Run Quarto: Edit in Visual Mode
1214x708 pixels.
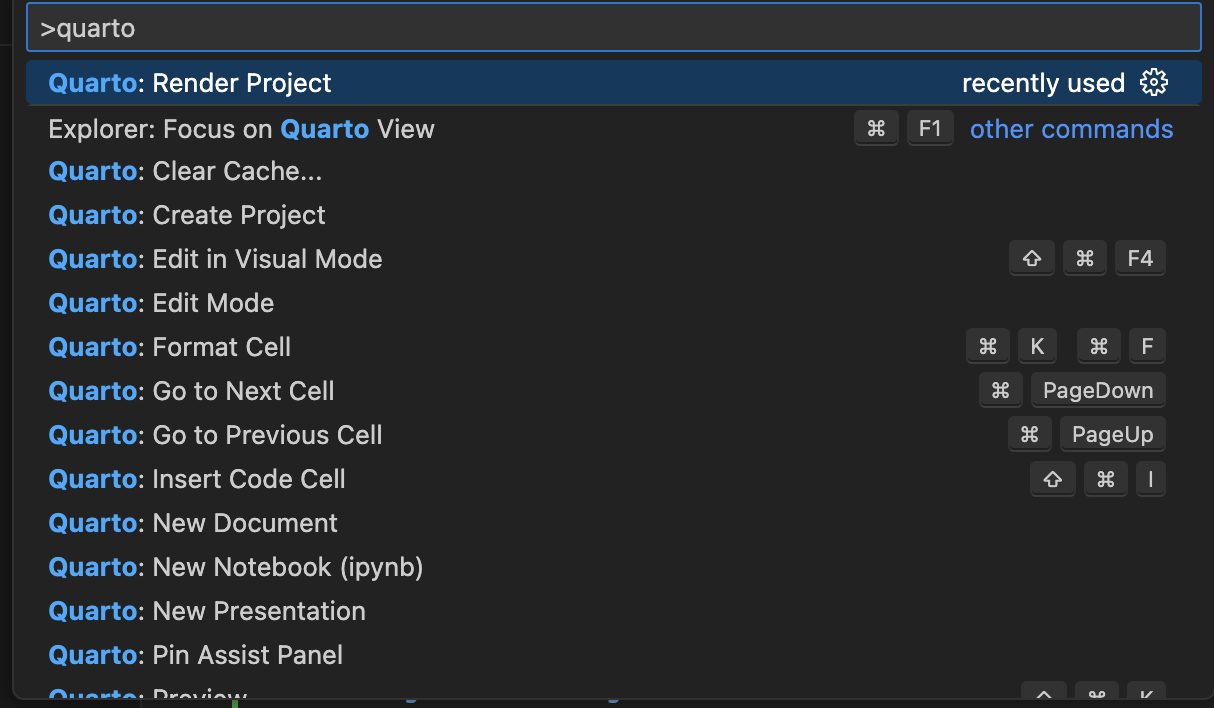click(613, 260)
